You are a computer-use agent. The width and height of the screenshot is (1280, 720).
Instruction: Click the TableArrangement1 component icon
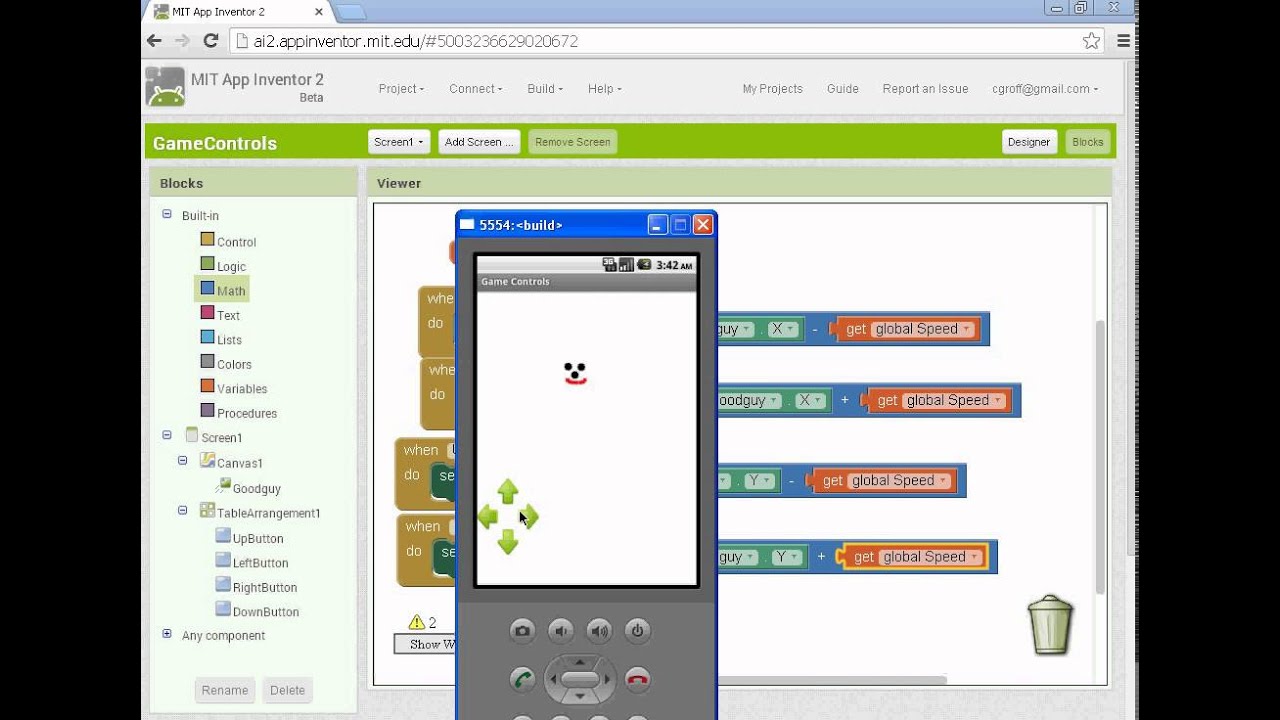point(207,510)
